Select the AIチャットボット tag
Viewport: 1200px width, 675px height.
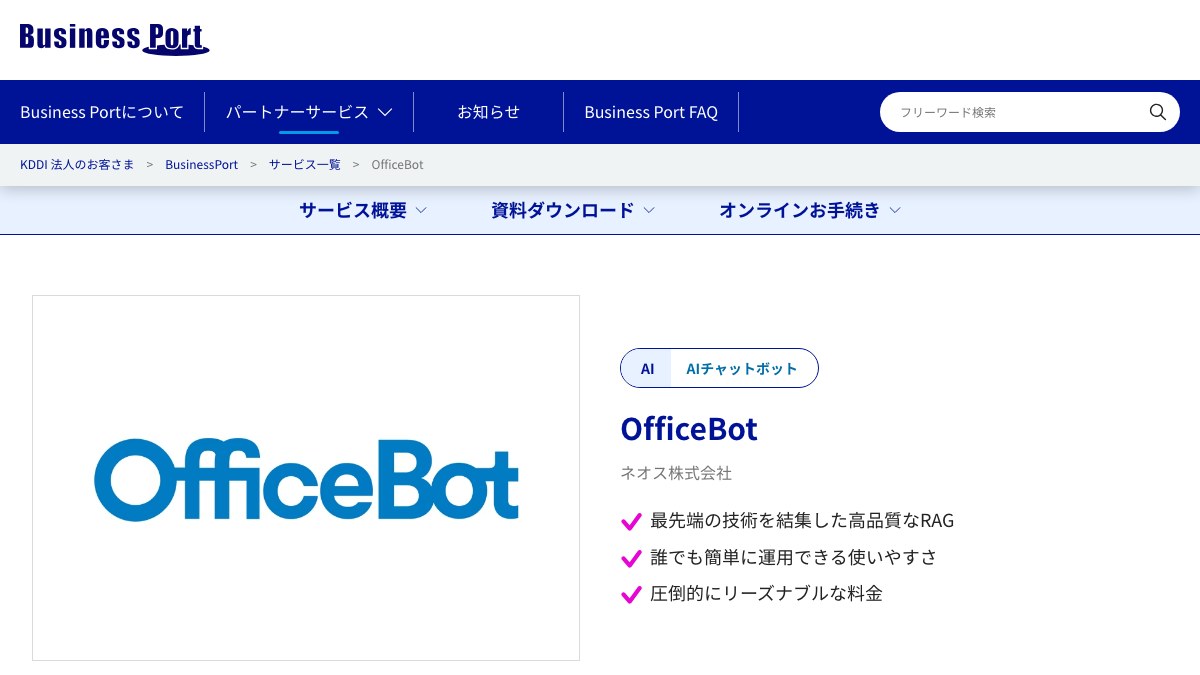click(x=742, y=368)
